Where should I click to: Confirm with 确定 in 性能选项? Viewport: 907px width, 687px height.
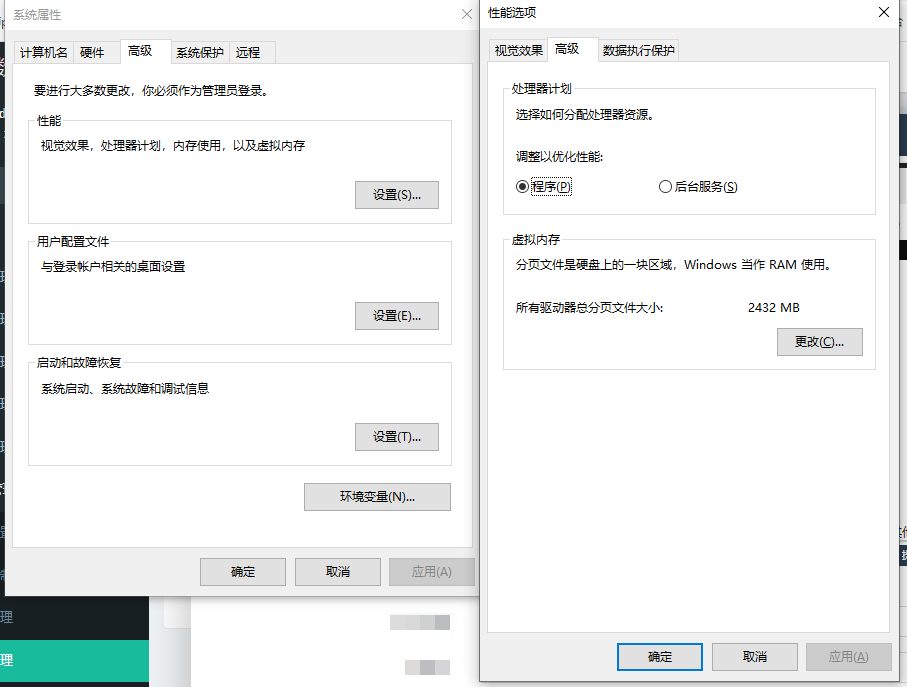pyautogui.click(x=660, y=657)
